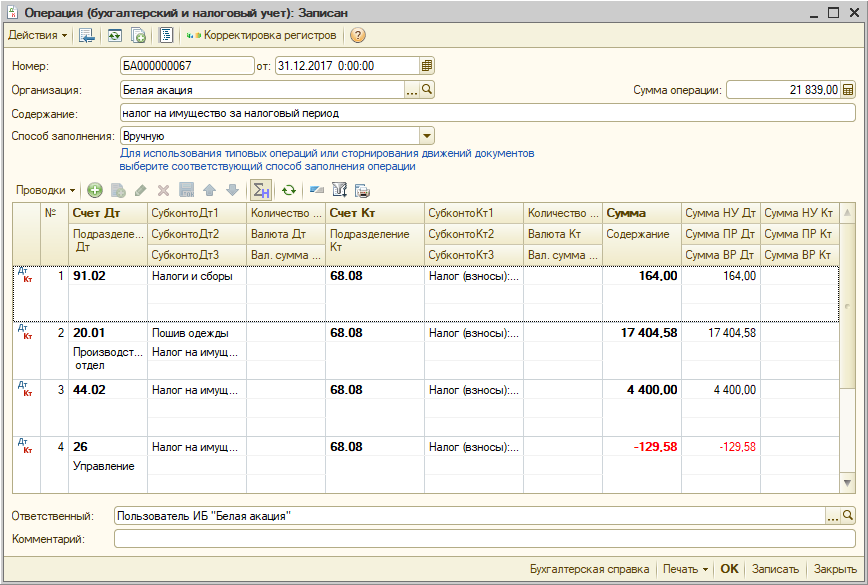Click the Дт/Кт icon of row 4
This screenshot has height=585, width=868.
tap(25, 446)
